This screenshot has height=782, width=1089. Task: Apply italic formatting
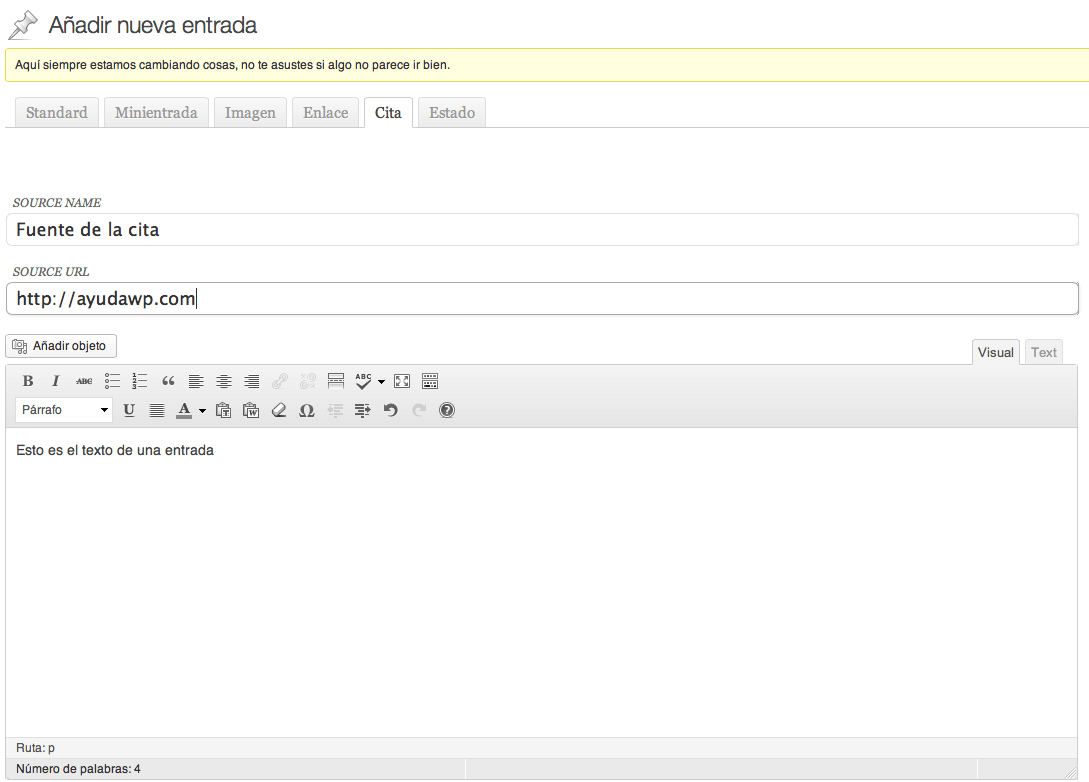[x=56, y=381]
